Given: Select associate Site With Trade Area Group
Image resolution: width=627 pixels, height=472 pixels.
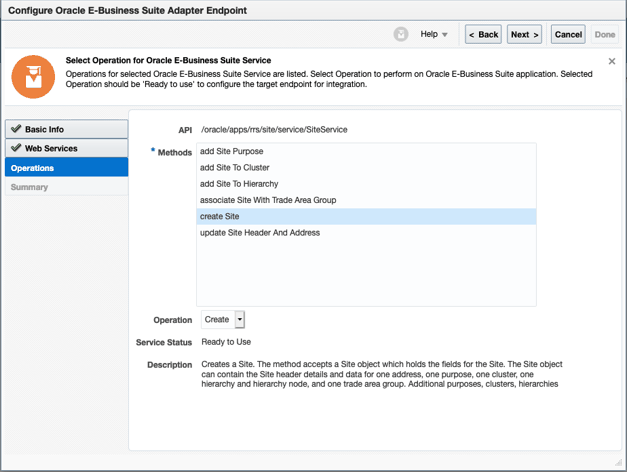Looking at the screenshot, I should [x=268, y=200].
